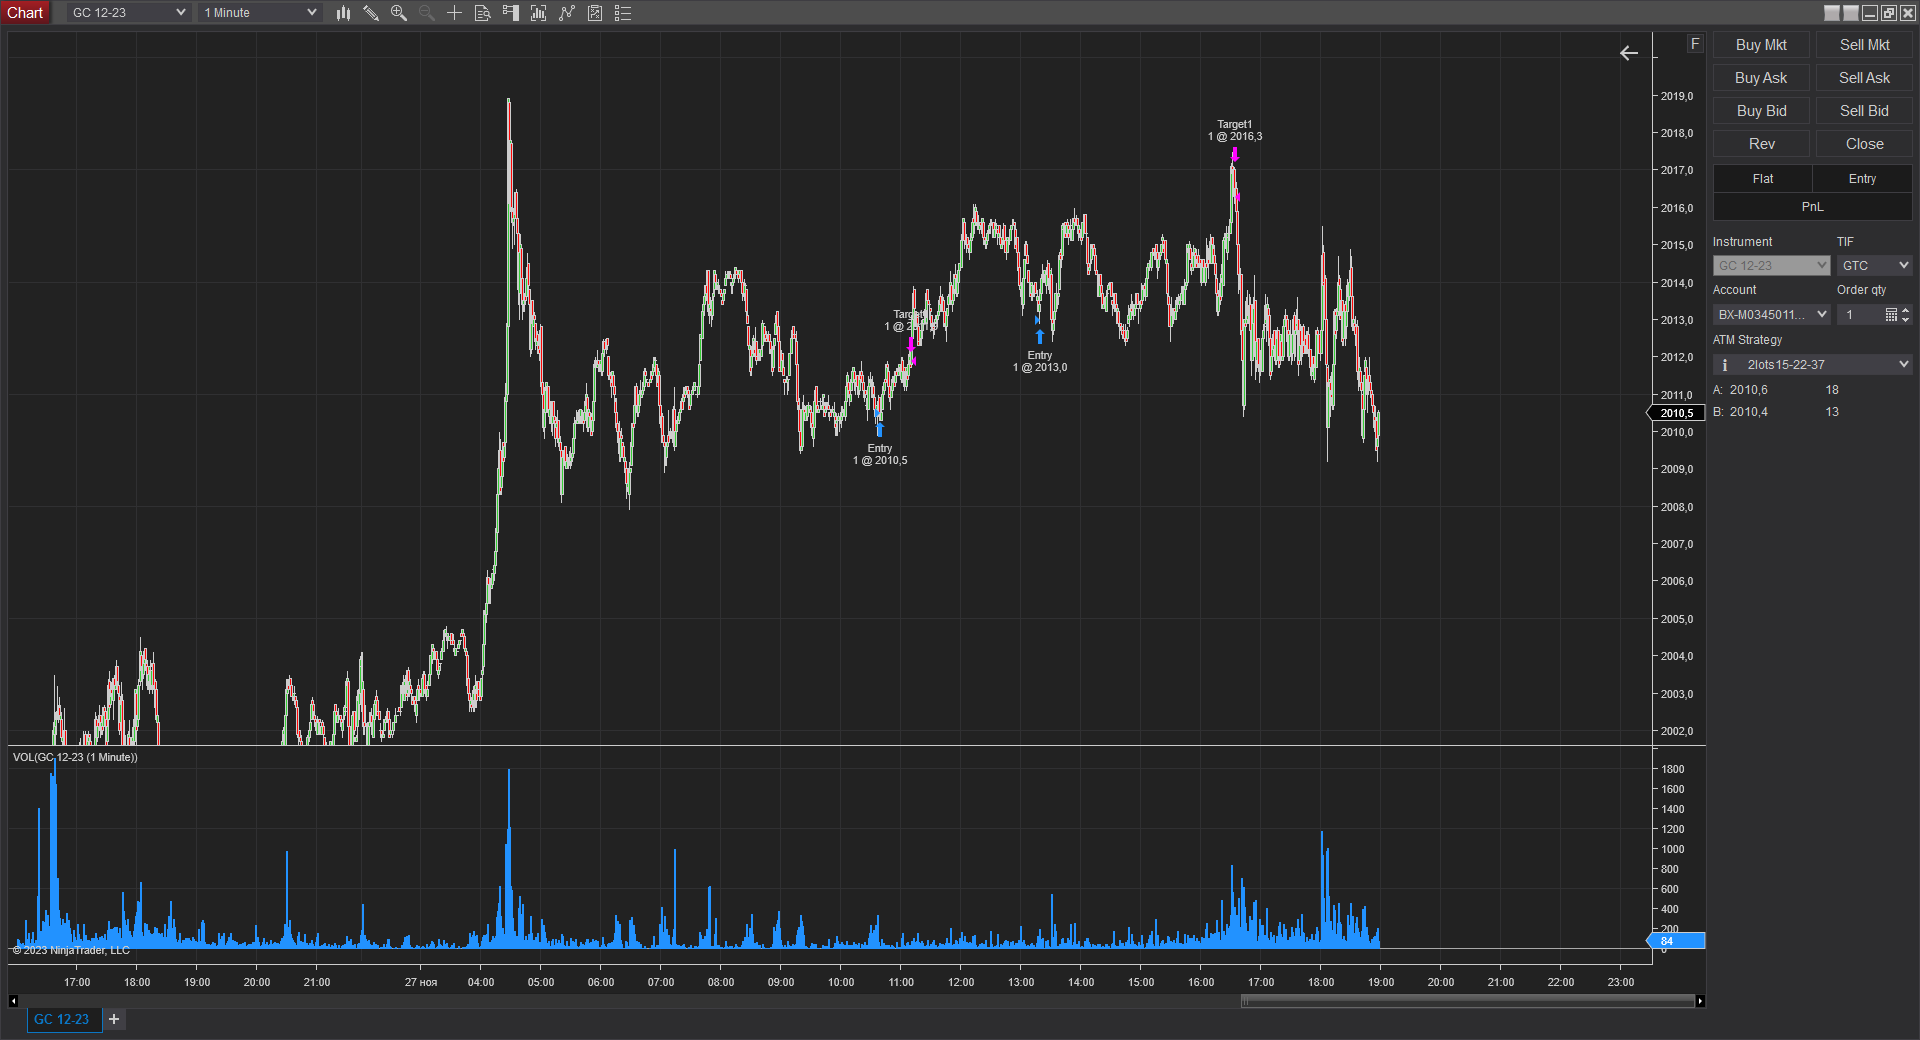Click the bar chart style icon
This screenshot has height=1040, width=1920.
point(343,13)
